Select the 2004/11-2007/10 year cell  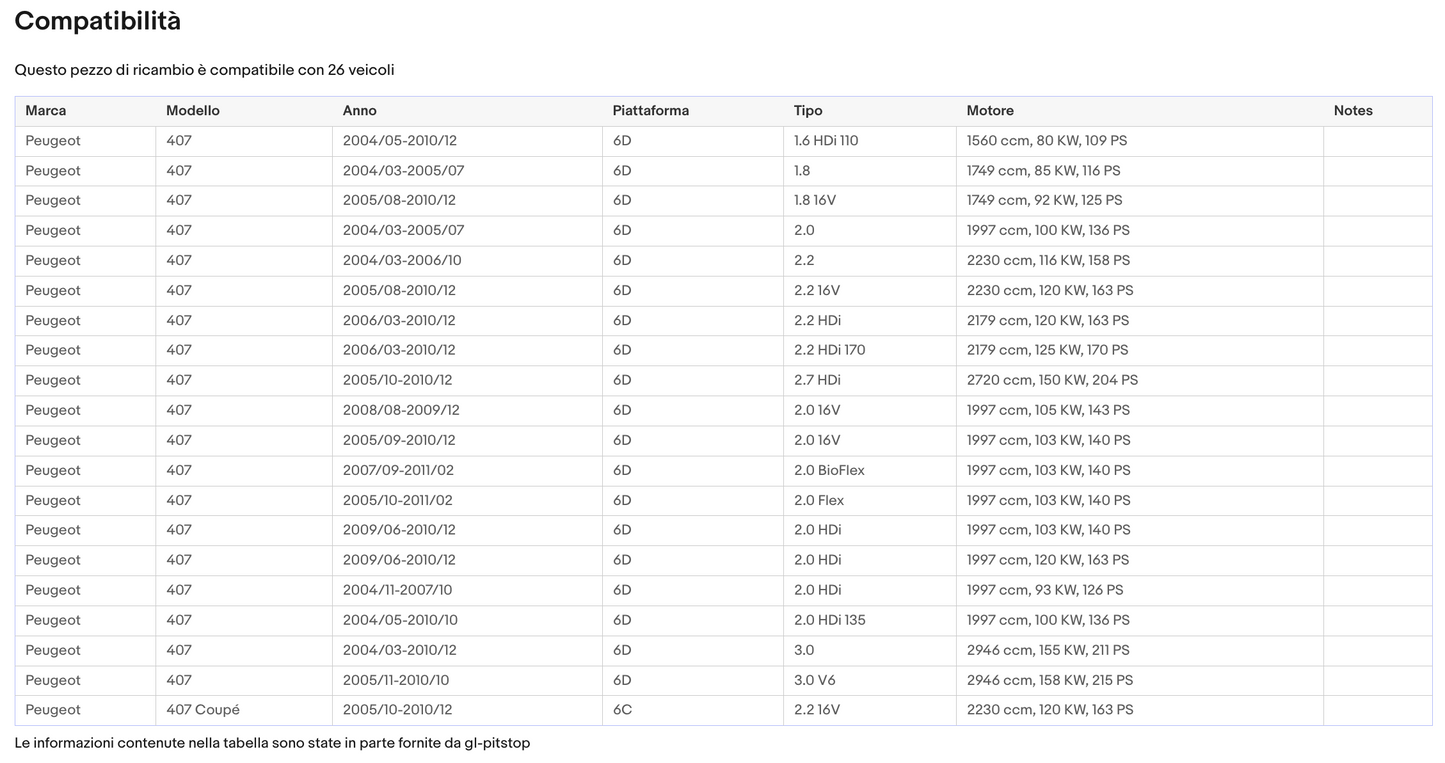tap(397, 590)
